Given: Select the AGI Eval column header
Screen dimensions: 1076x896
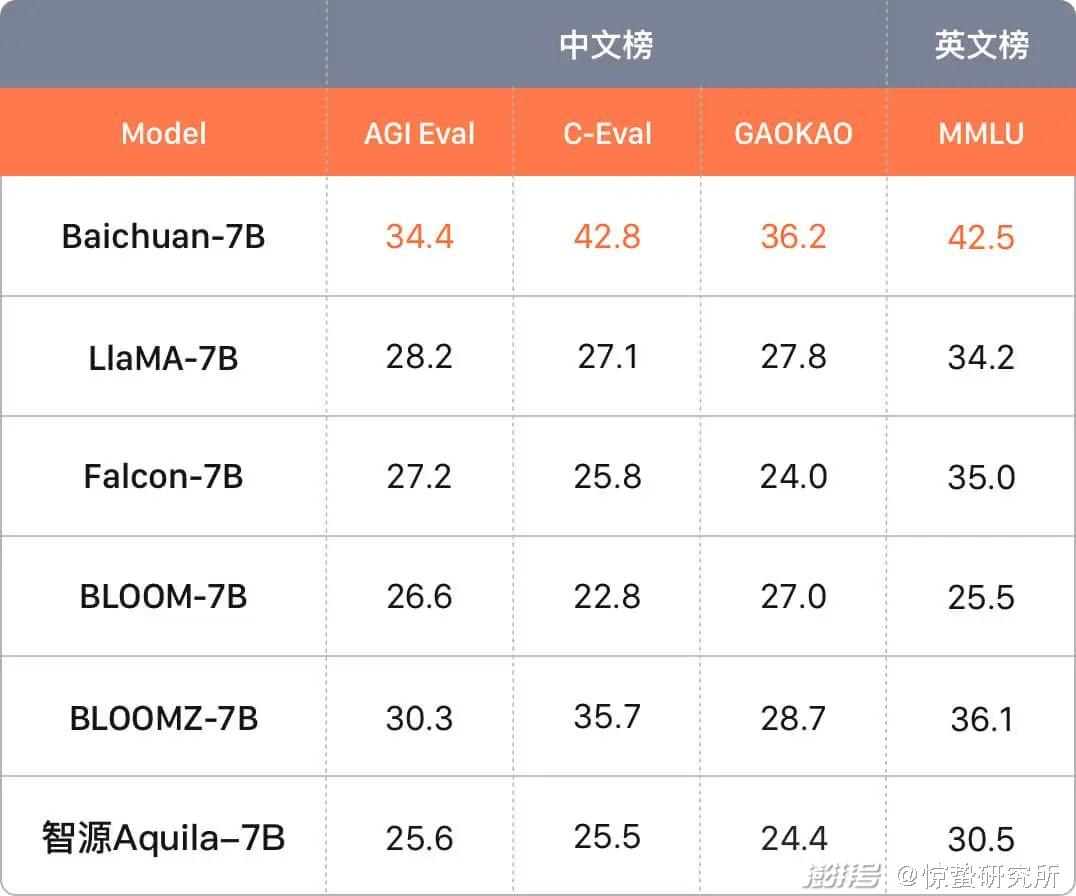Looking at the screenshot, I should pyautogui.click(x=419, y=133).
